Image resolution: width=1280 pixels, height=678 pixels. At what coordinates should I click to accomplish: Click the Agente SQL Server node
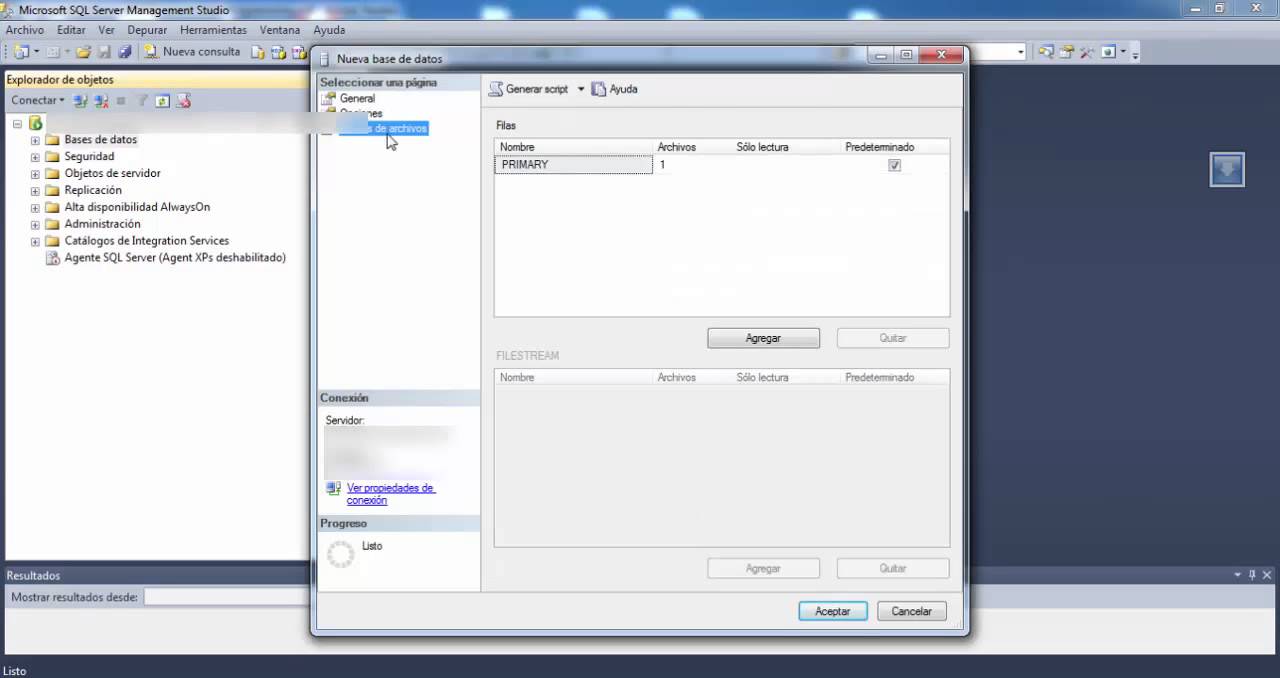click(175, 258)
